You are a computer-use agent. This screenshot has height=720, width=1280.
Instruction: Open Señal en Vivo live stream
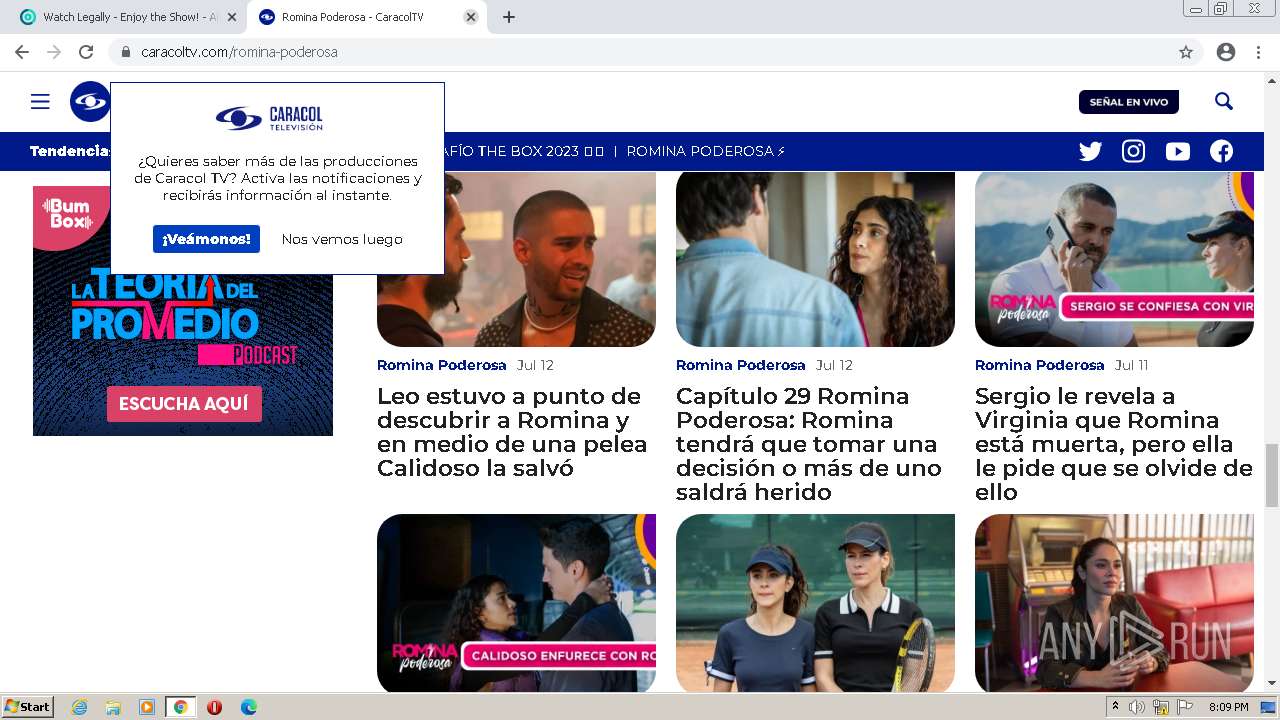[x=1129, y=102]
